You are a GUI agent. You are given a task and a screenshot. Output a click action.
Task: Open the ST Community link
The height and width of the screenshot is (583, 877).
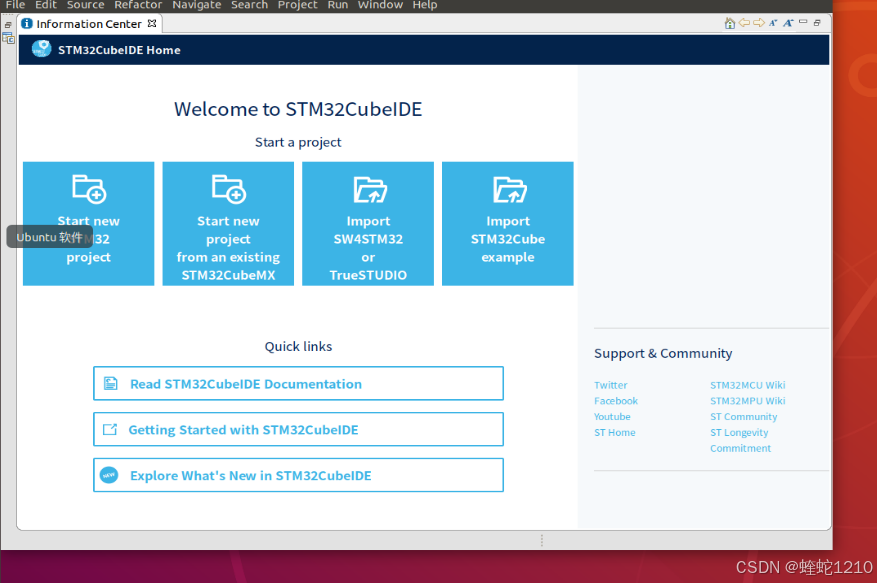[x=744, y=416]
